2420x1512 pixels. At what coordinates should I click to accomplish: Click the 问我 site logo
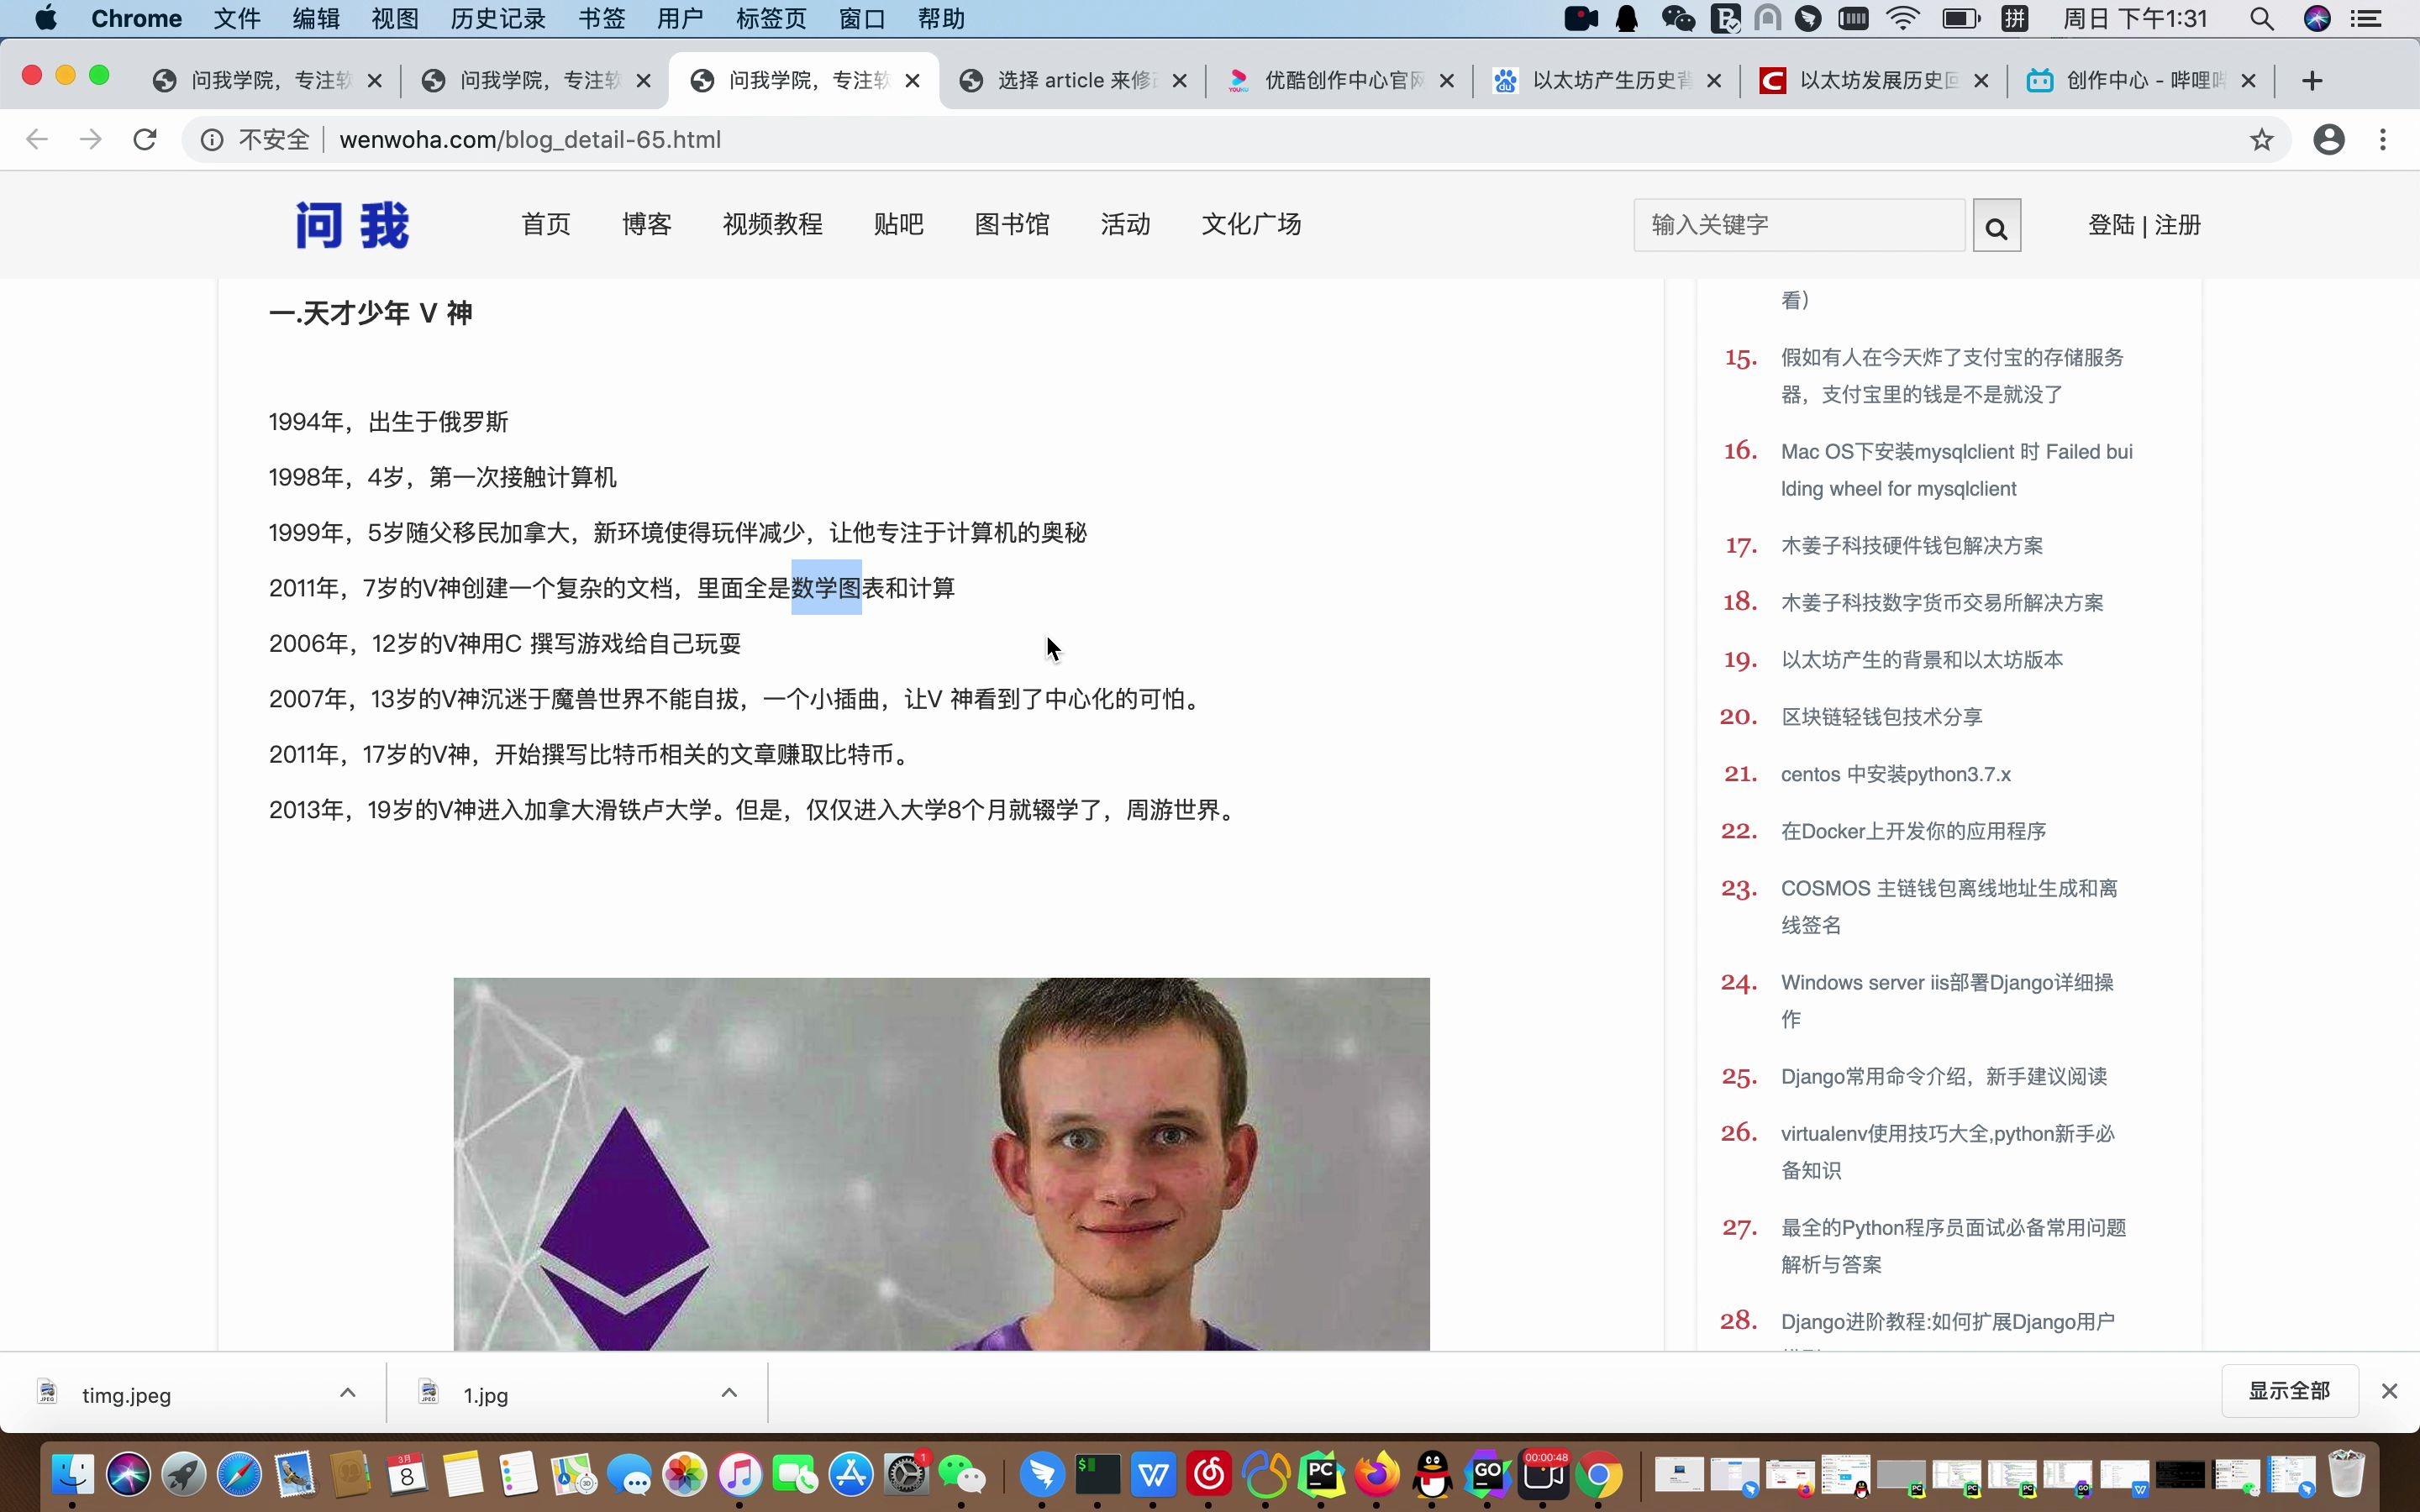pyautogui.click(x=352, y=225)
